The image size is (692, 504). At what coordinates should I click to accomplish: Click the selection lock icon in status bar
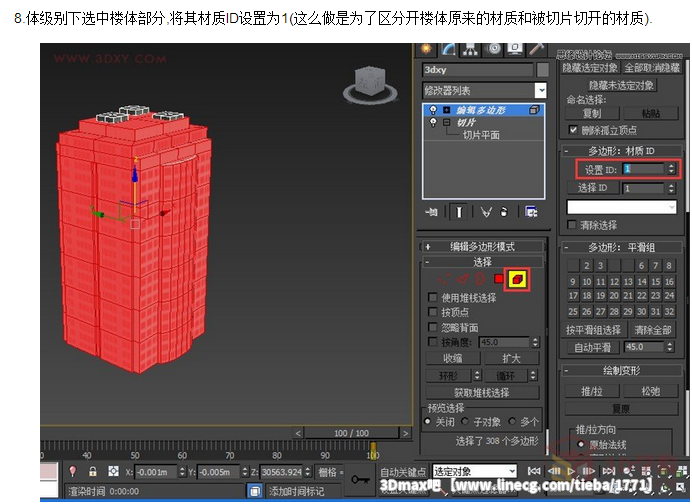(x=93, y=471)
